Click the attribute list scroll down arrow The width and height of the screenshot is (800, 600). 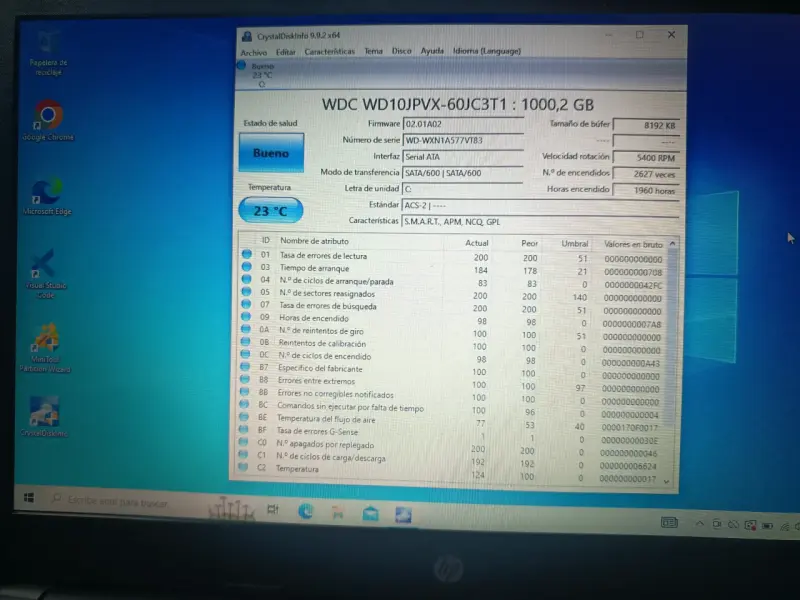[667, 481]
